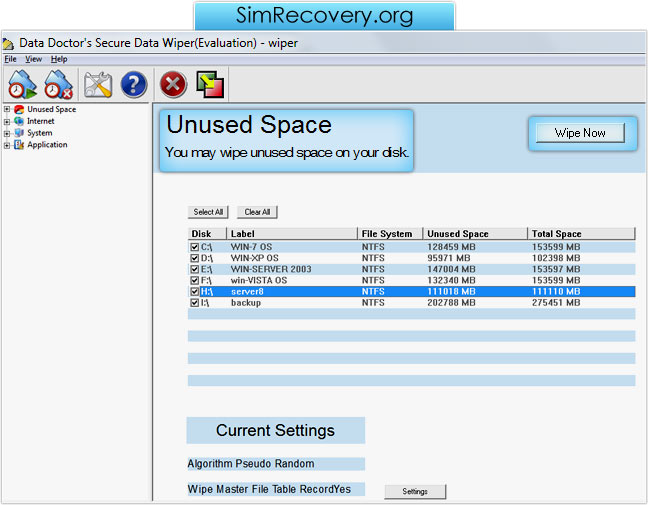This screenshot has width=648, height=505.
Task: Click the 95971 MB unused space value
Action: (449, 258)
